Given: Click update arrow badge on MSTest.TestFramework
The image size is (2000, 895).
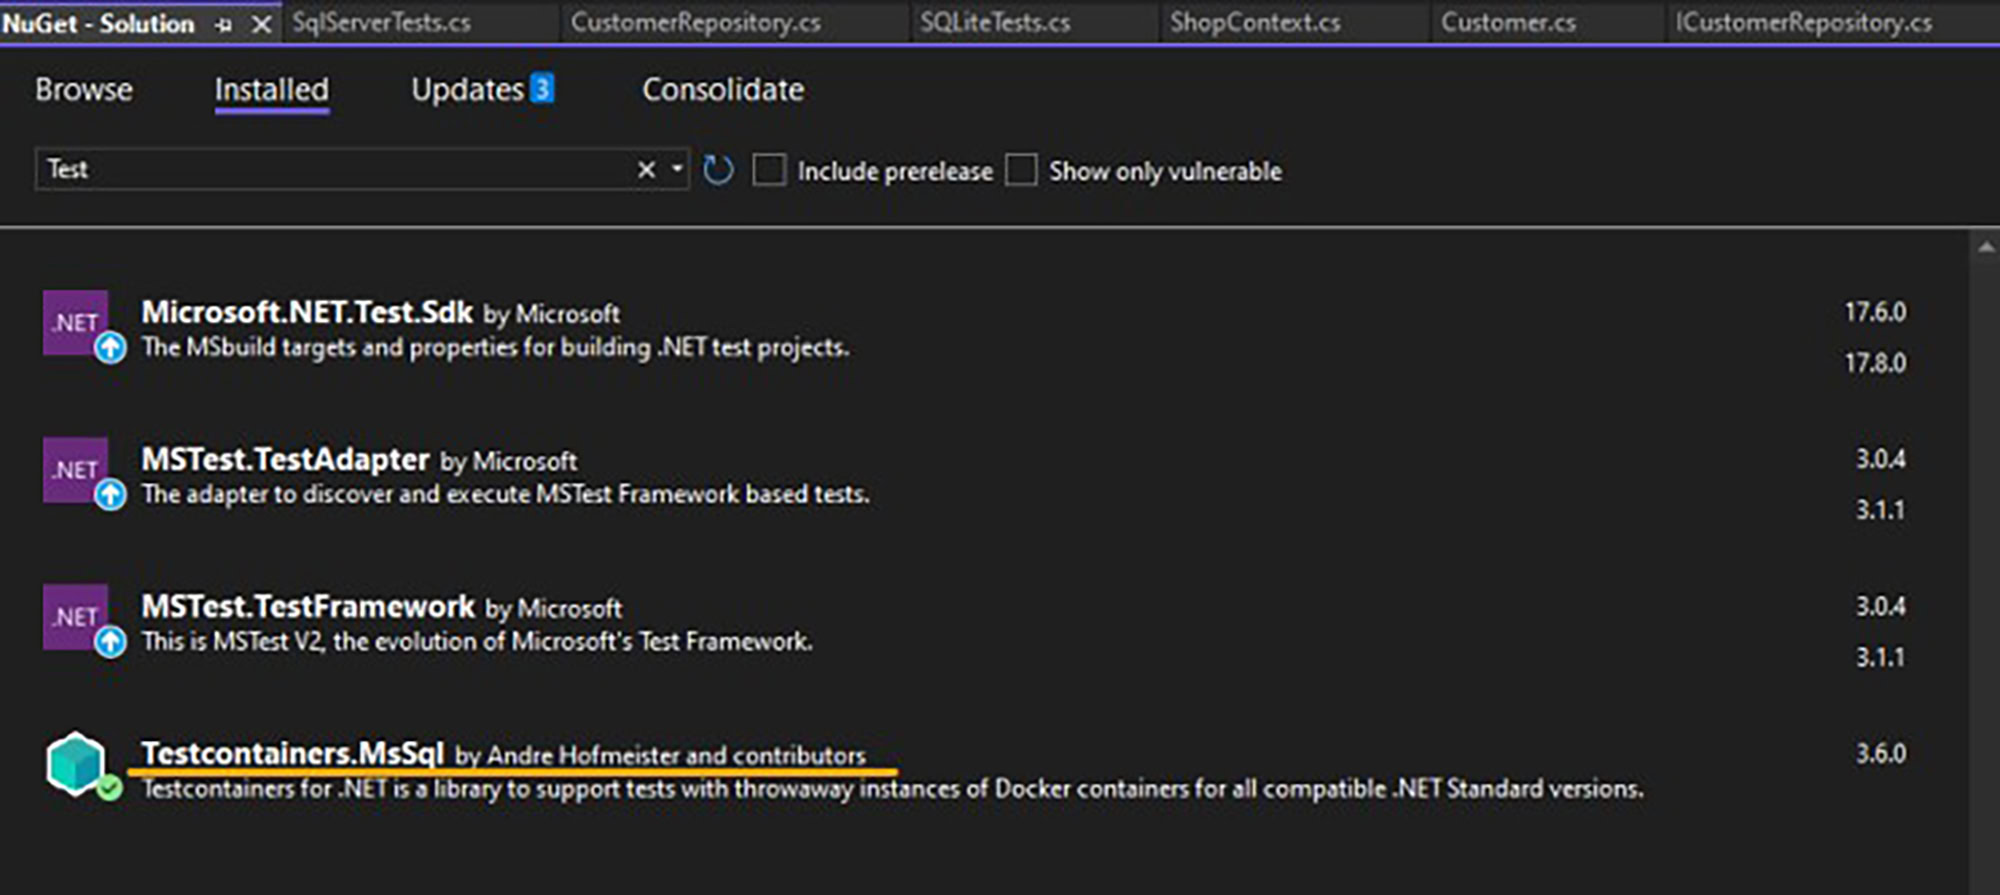Looking at the screenshot, I should pyautogui.click(x=110, y=642).
